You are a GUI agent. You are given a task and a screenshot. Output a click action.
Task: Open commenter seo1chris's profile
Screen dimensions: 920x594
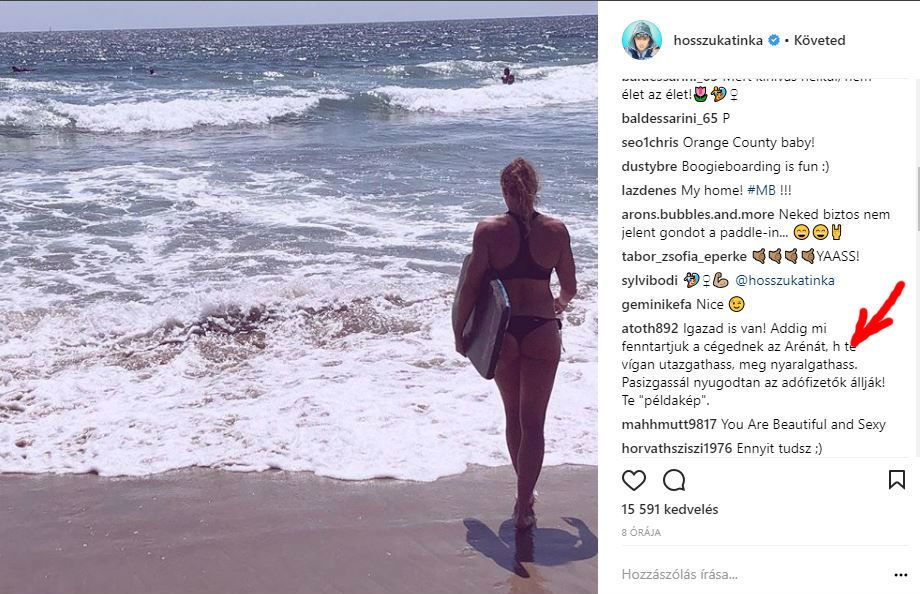(x=650, y=143)
